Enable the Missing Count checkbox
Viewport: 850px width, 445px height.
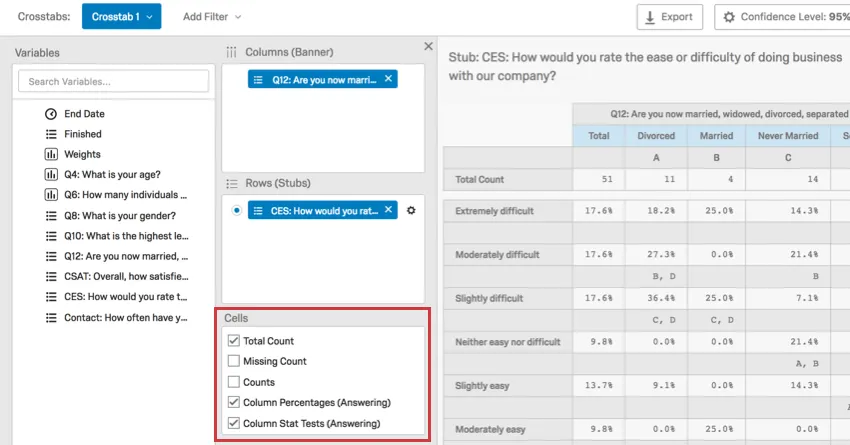234,361
